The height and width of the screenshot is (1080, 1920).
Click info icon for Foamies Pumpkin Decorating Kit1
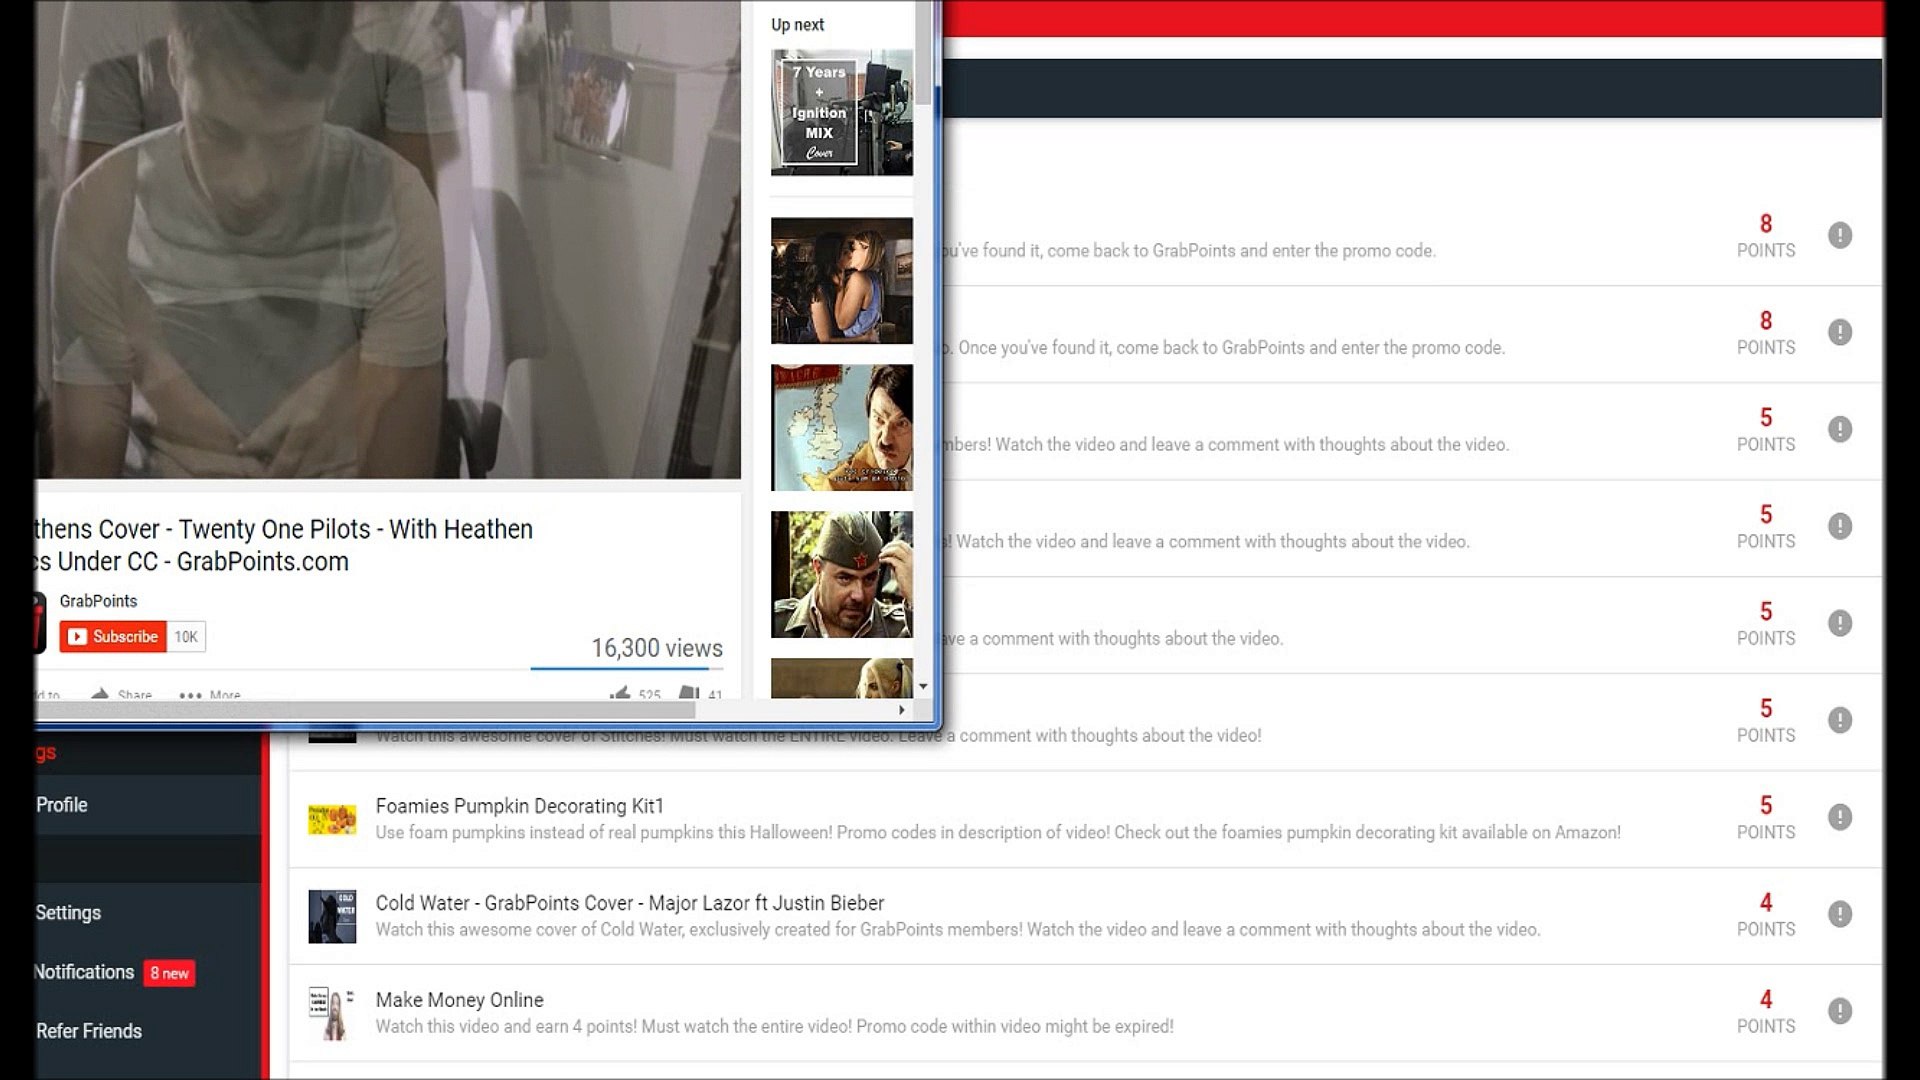(x=1839, y=817)
